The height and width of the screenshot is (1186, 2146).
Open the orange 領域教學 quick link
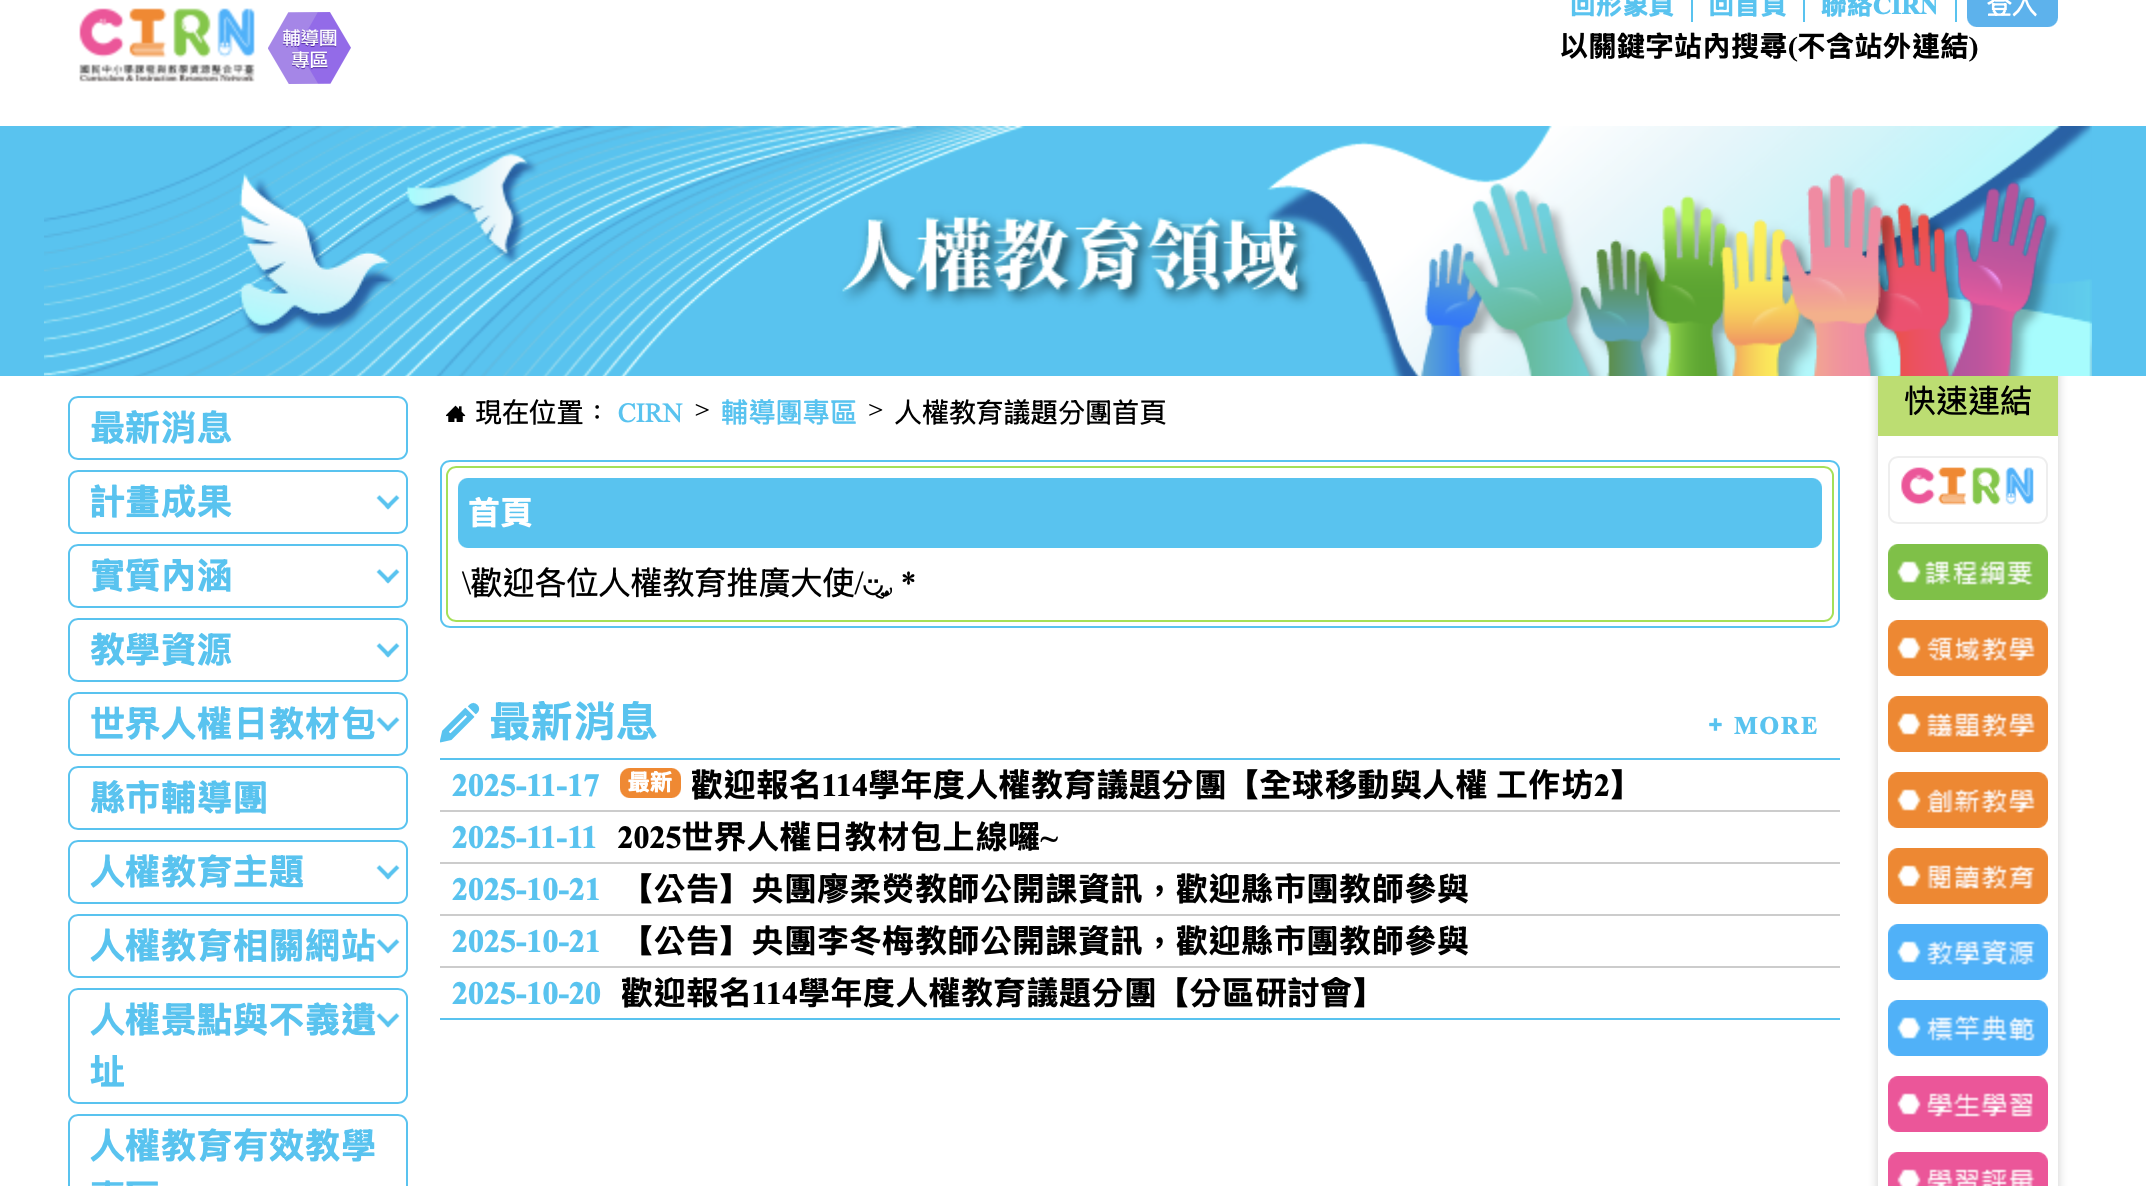pos(1967,649)
